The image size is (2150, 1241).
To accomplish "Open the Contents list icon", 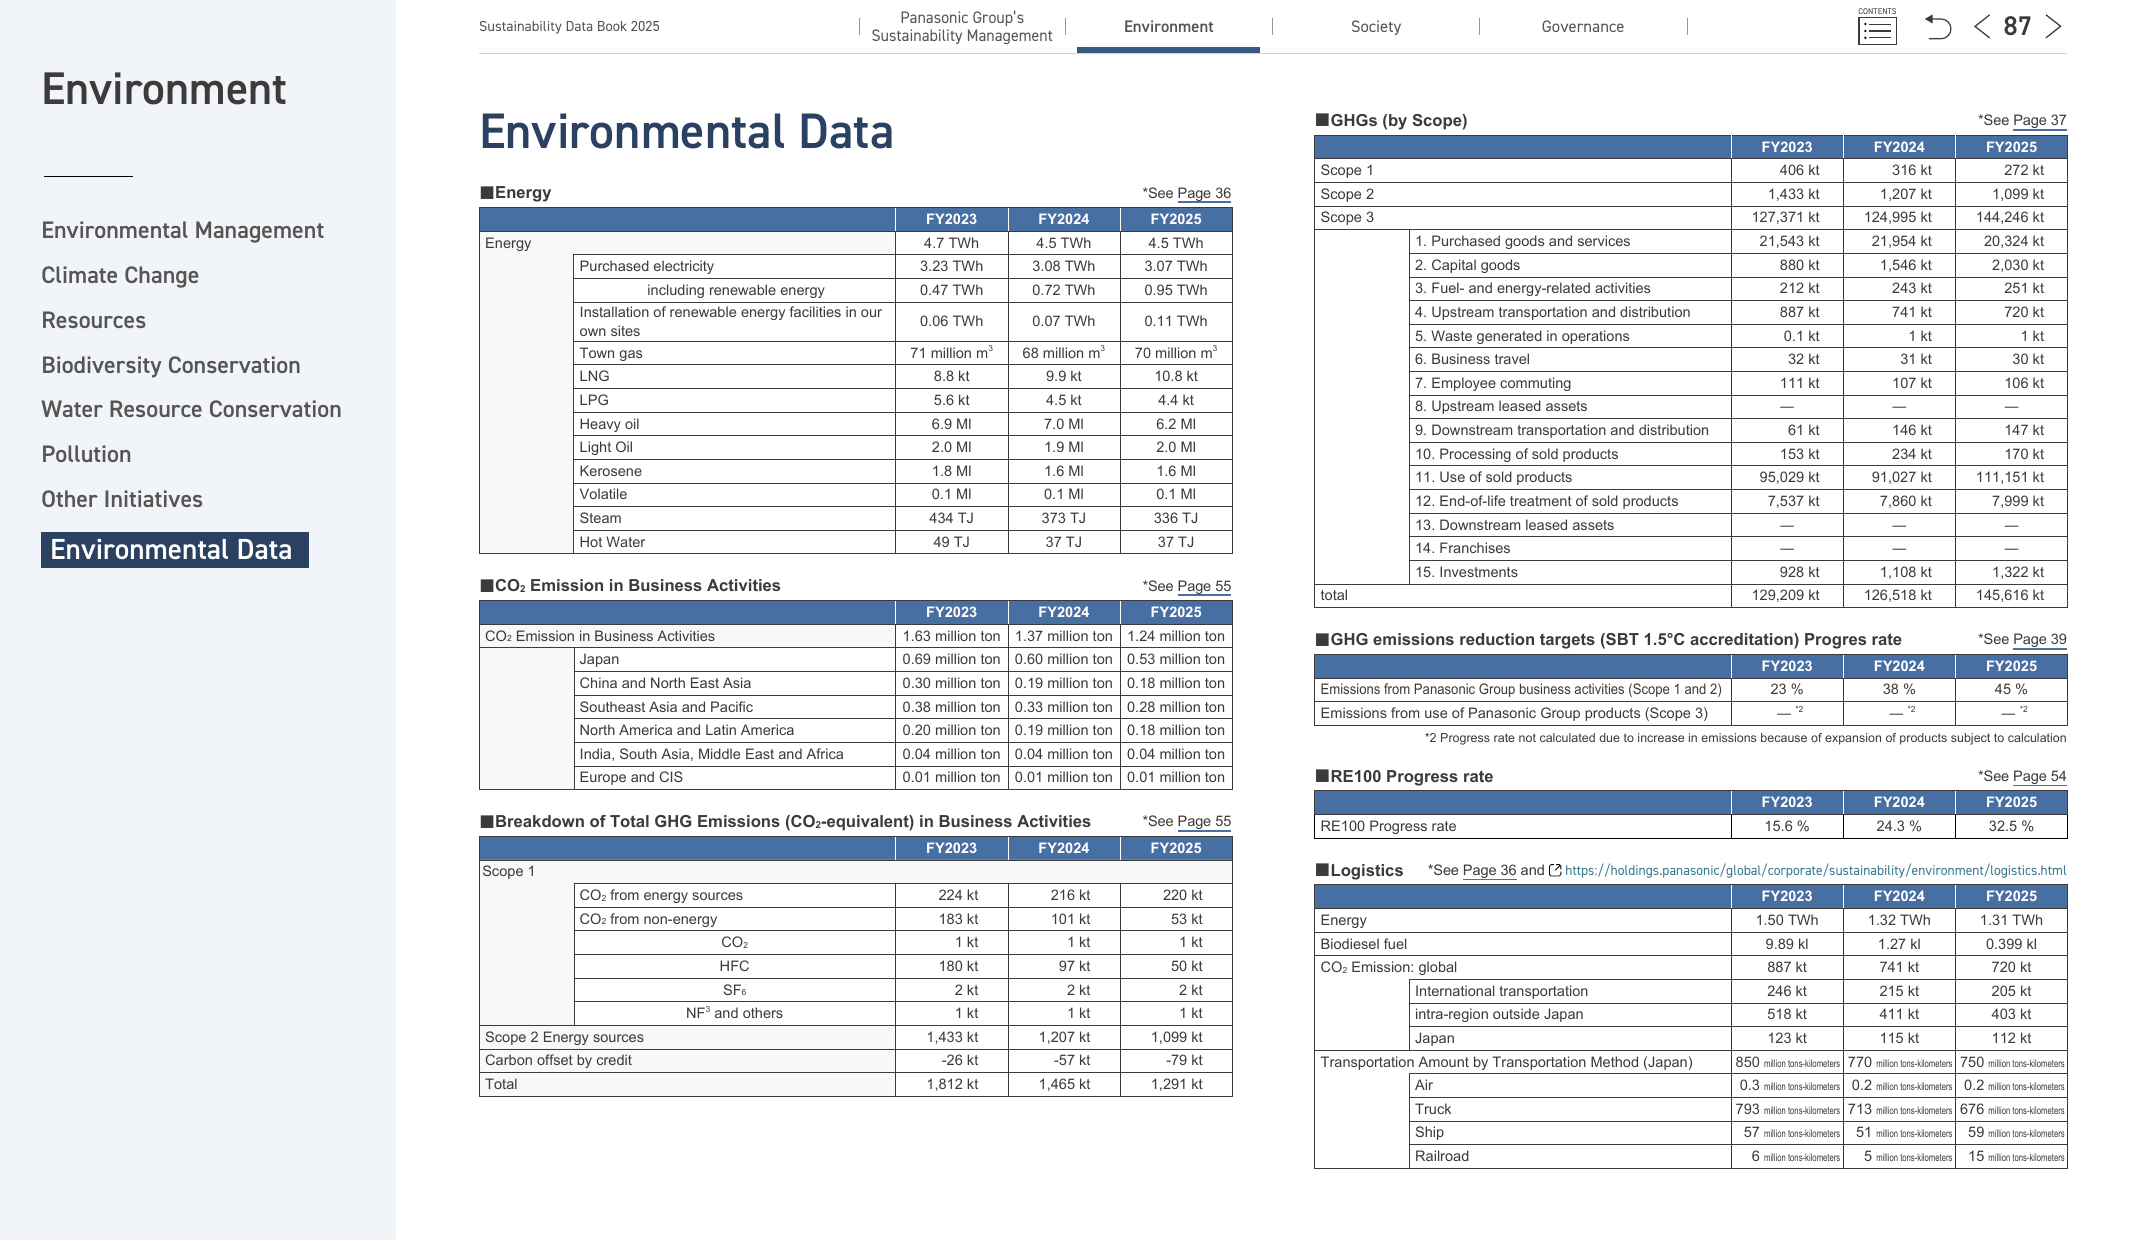I will [1876, 27].
